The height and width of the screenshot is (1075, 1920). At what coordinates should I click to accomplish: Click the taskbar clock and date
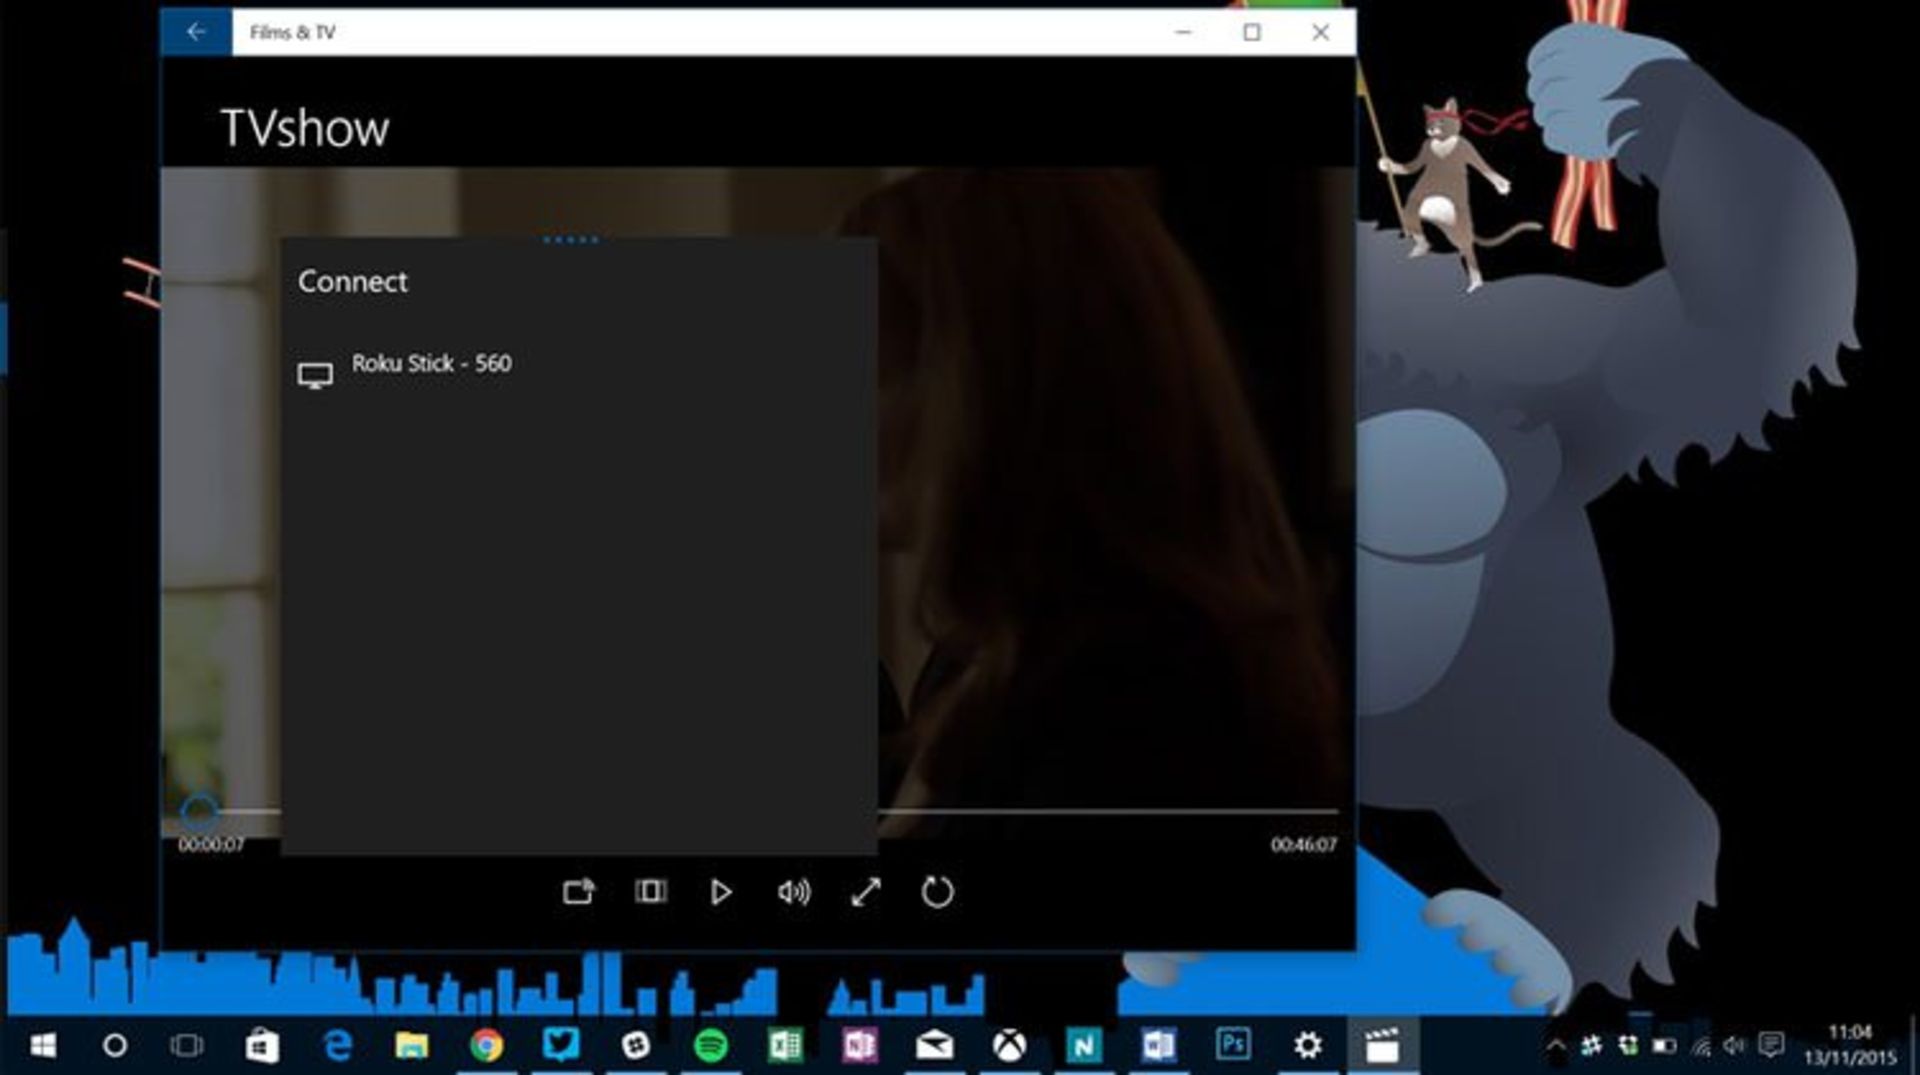1849,1045
